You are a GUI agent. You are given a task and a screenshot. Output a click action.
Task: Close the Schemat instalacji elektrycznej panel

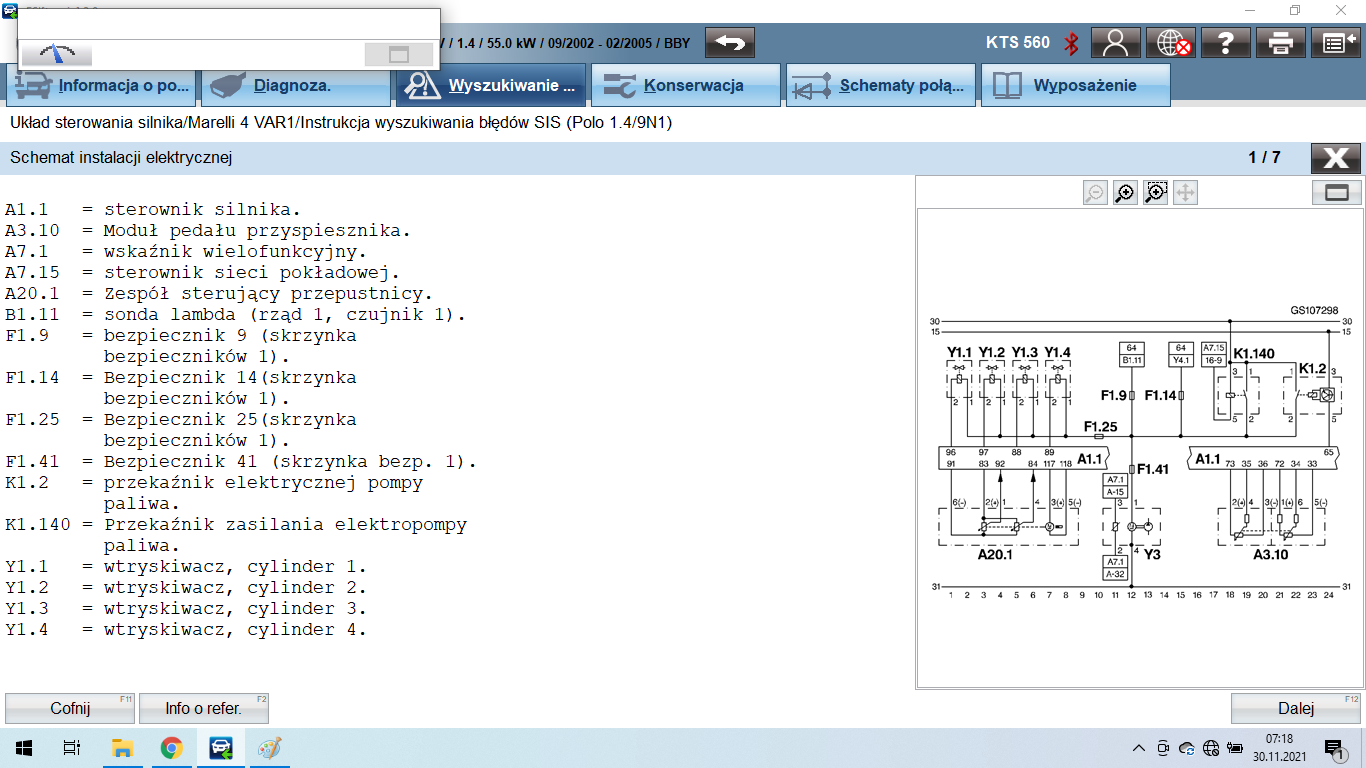click(1336, 158)
